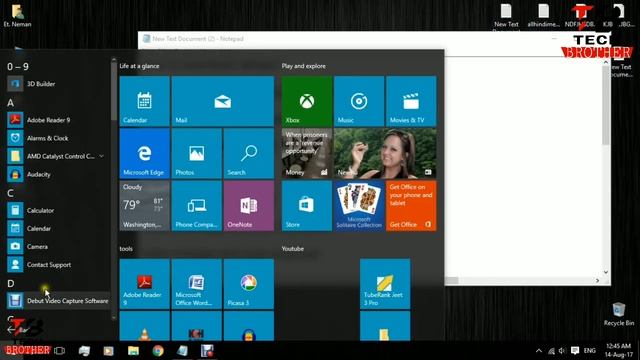Click Play and explore group title
Screen dimensions: 640x360
(x=304, y=66)
